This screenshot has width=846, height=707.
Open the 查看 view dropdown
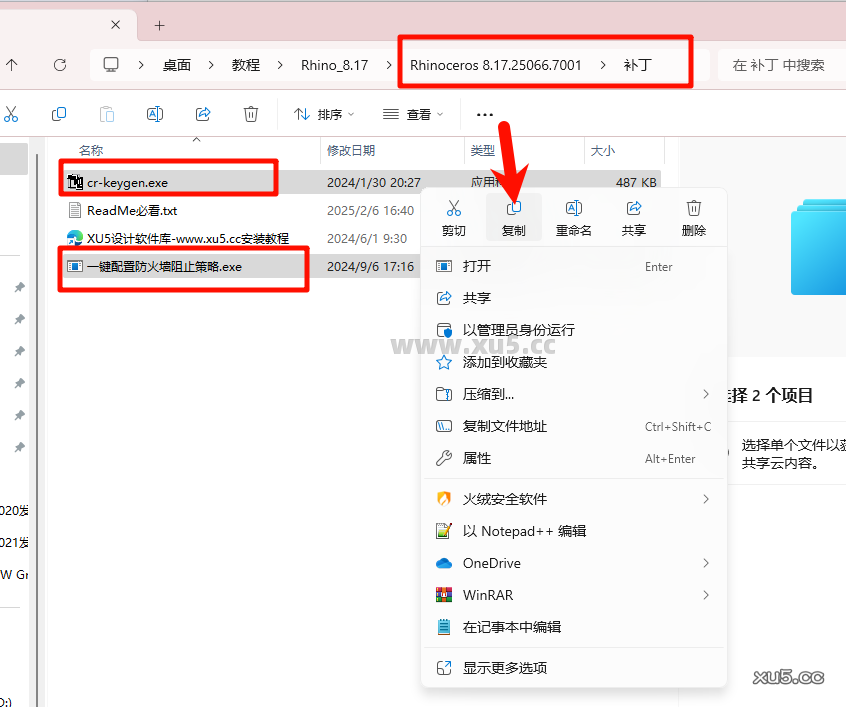(x=413, y=114)
